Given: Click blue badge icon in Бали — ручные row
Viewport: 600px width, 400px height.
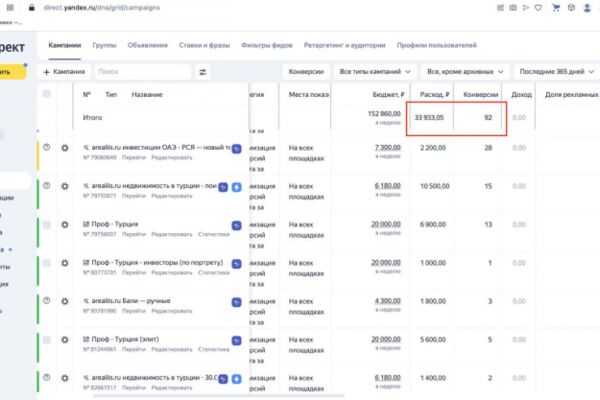Looking at the screenshot, I should pos(236,302).
